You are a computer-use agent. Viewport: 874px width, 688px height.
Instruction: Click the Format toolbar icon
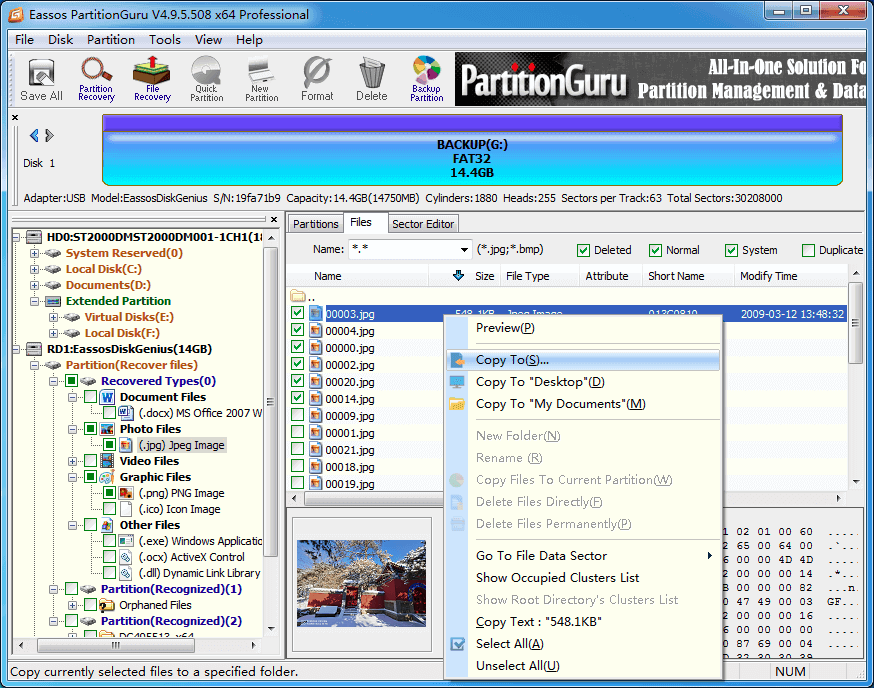pos(317,80)
